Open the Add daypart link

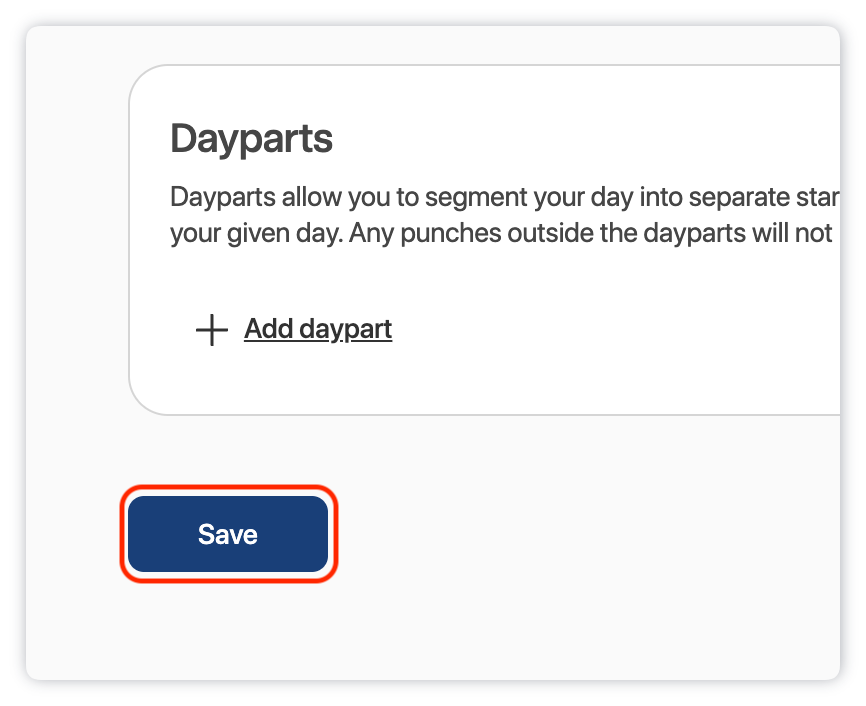318,330
